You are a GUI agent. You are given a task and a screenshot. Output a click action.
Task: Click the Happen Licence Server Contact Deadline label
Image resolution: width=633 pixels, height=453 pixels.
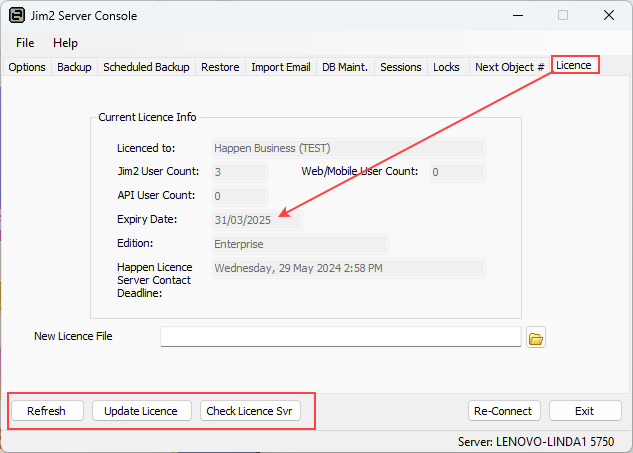coord(155,280)
